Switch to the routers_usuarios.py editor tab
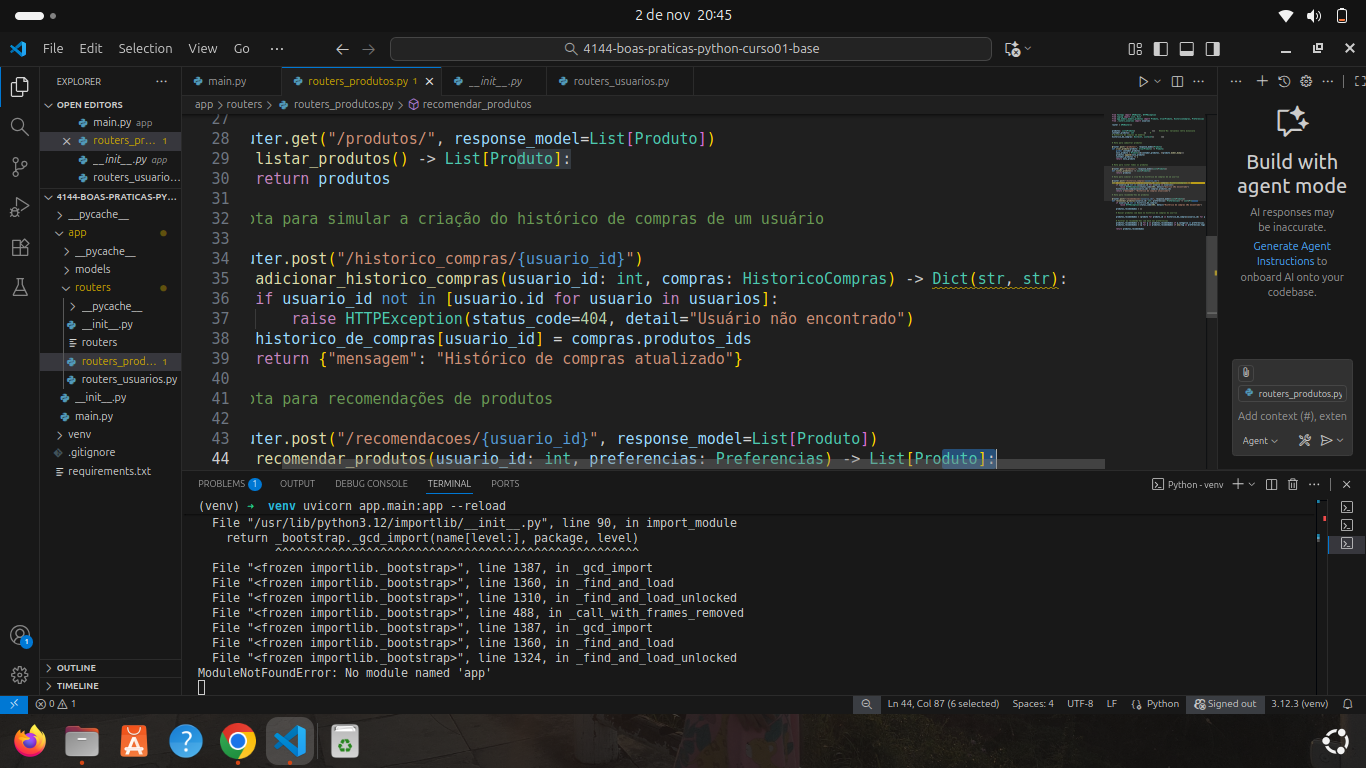Image resolution: width=1366 pixels, height=768 pixels. tap(620, 81)
